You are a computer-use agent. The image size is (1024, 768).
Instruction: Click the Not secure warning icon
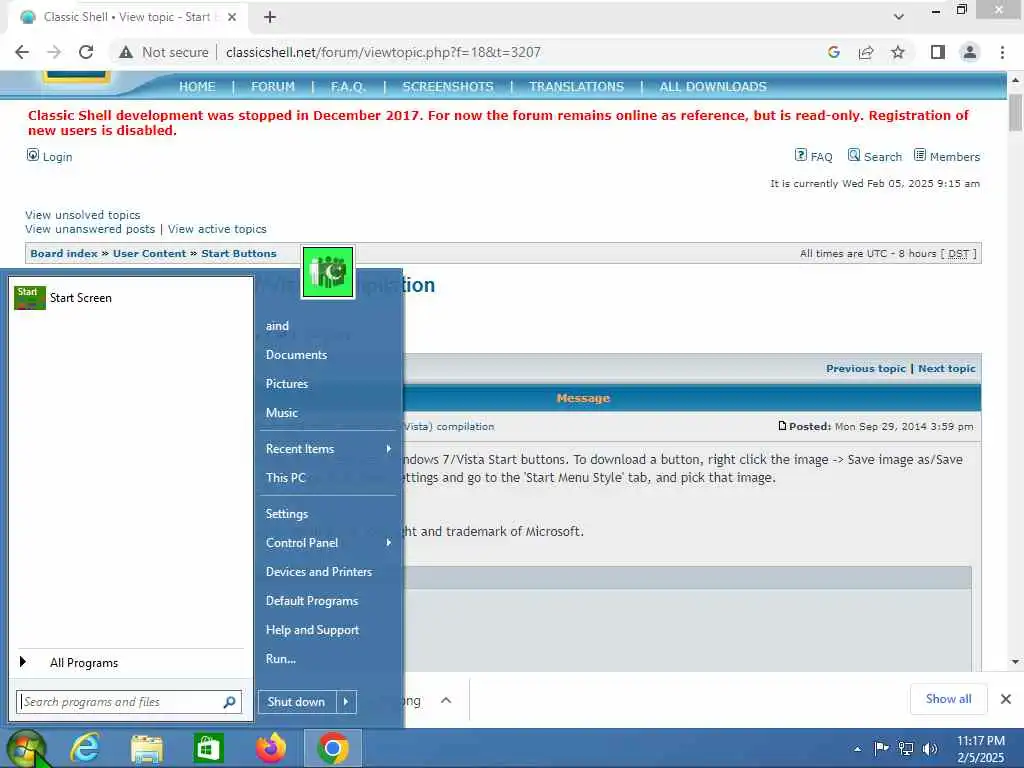pyautogui.click(x=126, y=52)
